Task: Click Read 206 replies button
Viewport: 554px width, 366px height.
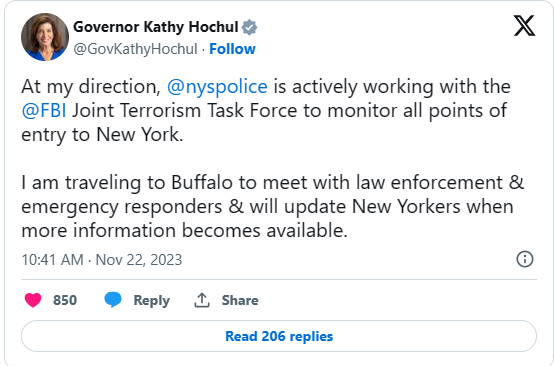Action: (279, 336)
